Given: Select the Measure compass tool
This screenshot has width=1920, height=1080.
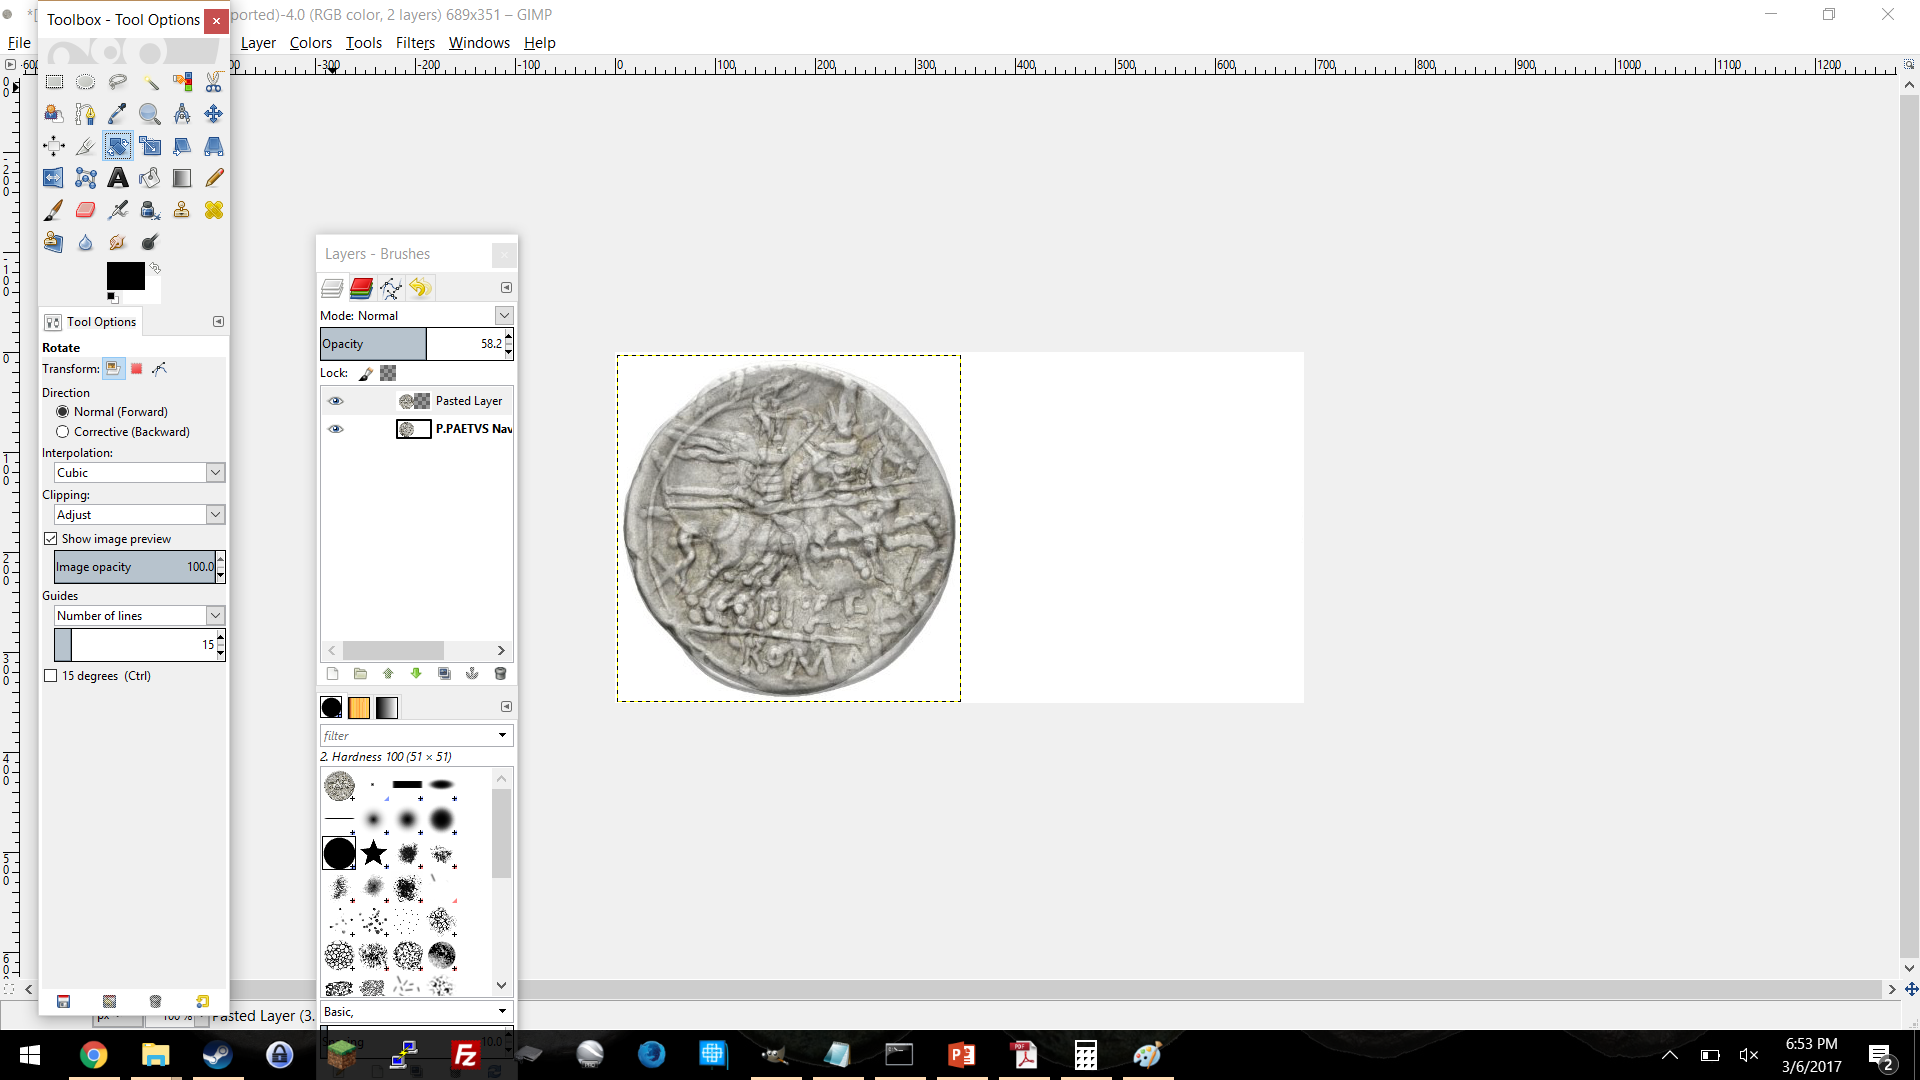Looking at the screenshot, I should tap(182, 114).
